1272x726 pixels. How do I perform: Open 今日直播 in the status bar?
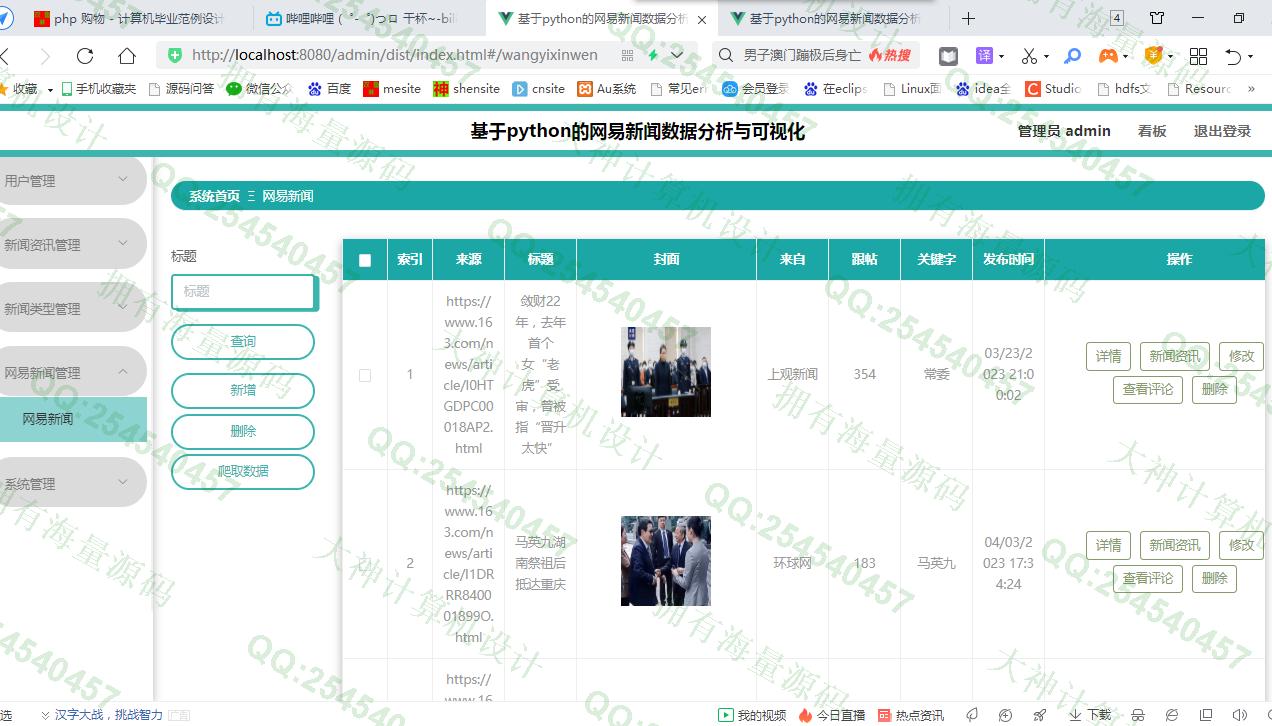pos(831,715)
